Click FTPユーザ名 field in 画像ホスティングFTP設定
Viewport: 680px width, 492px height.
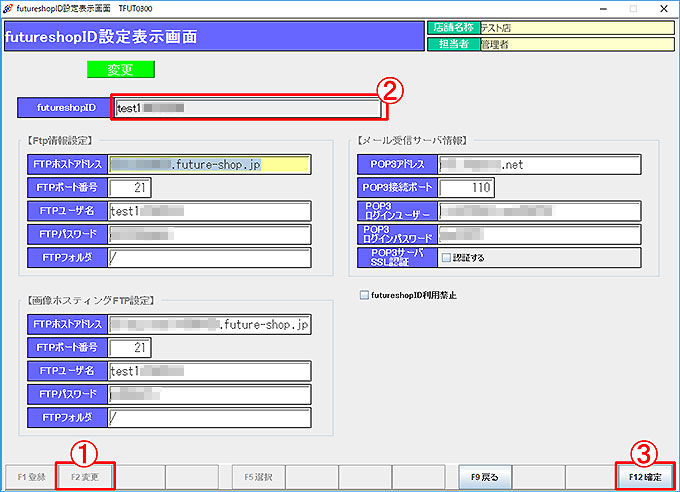209,371
